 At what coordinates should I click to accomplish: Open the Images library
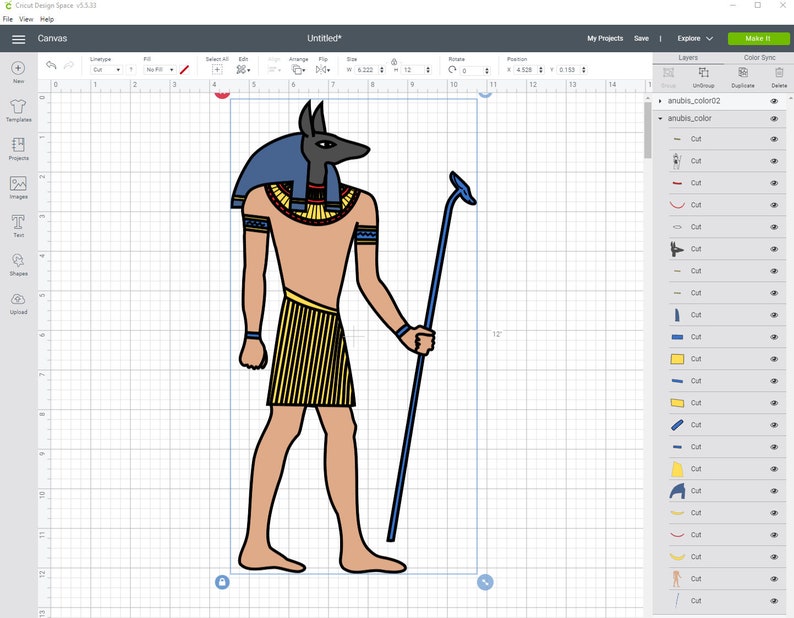click(x=18, y=183)
